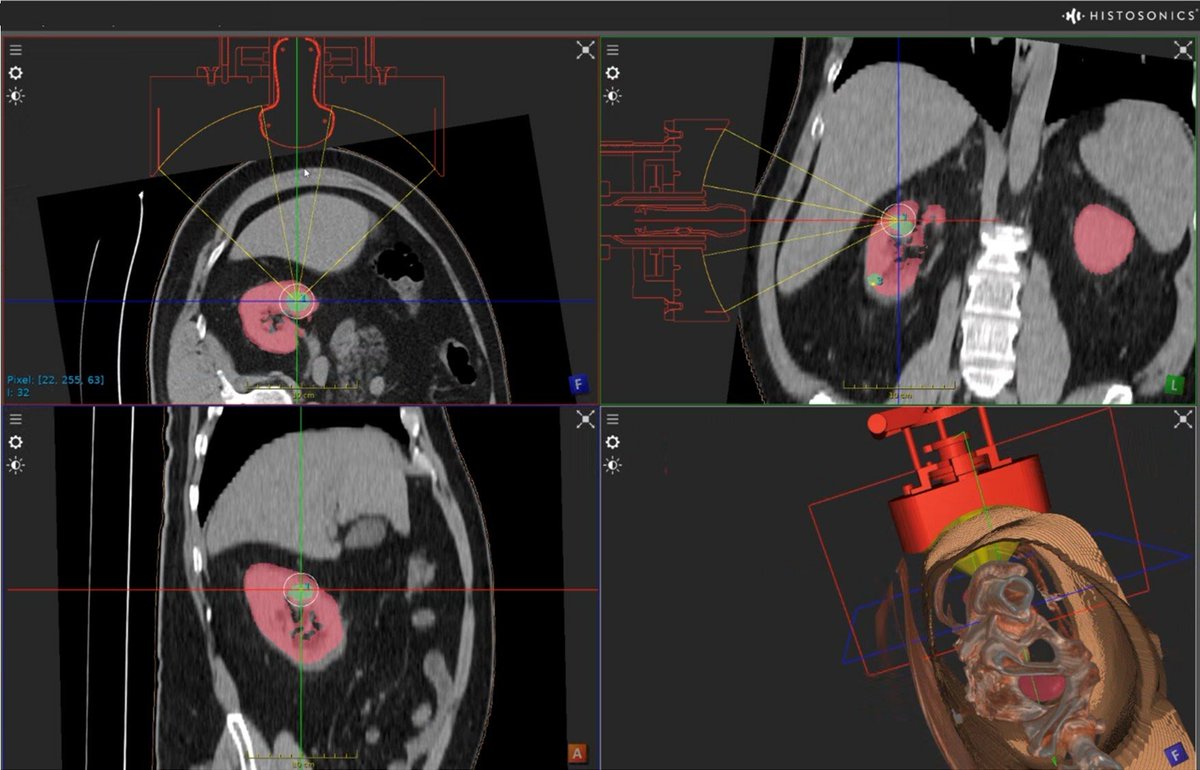Open coronal view gear settings
Screen dimensions: 1200x770
coord(613,73)
